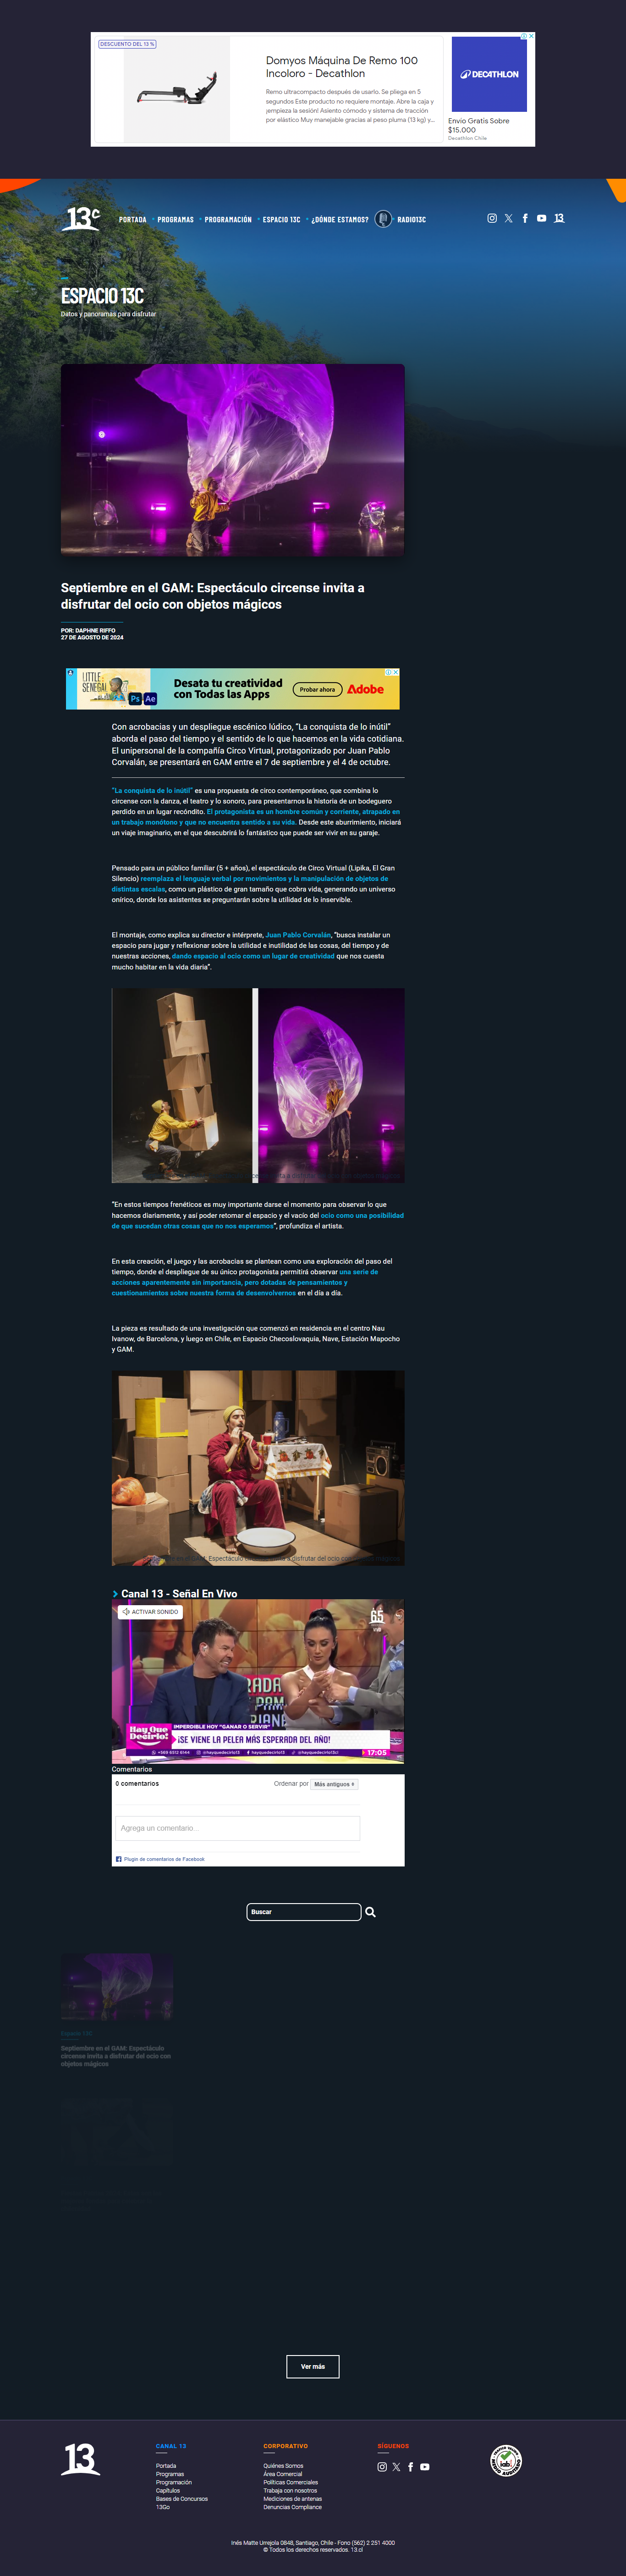626x2576 pixels.
Task: Follow the Juan Pablo Corvalán link
Action: 298,935
